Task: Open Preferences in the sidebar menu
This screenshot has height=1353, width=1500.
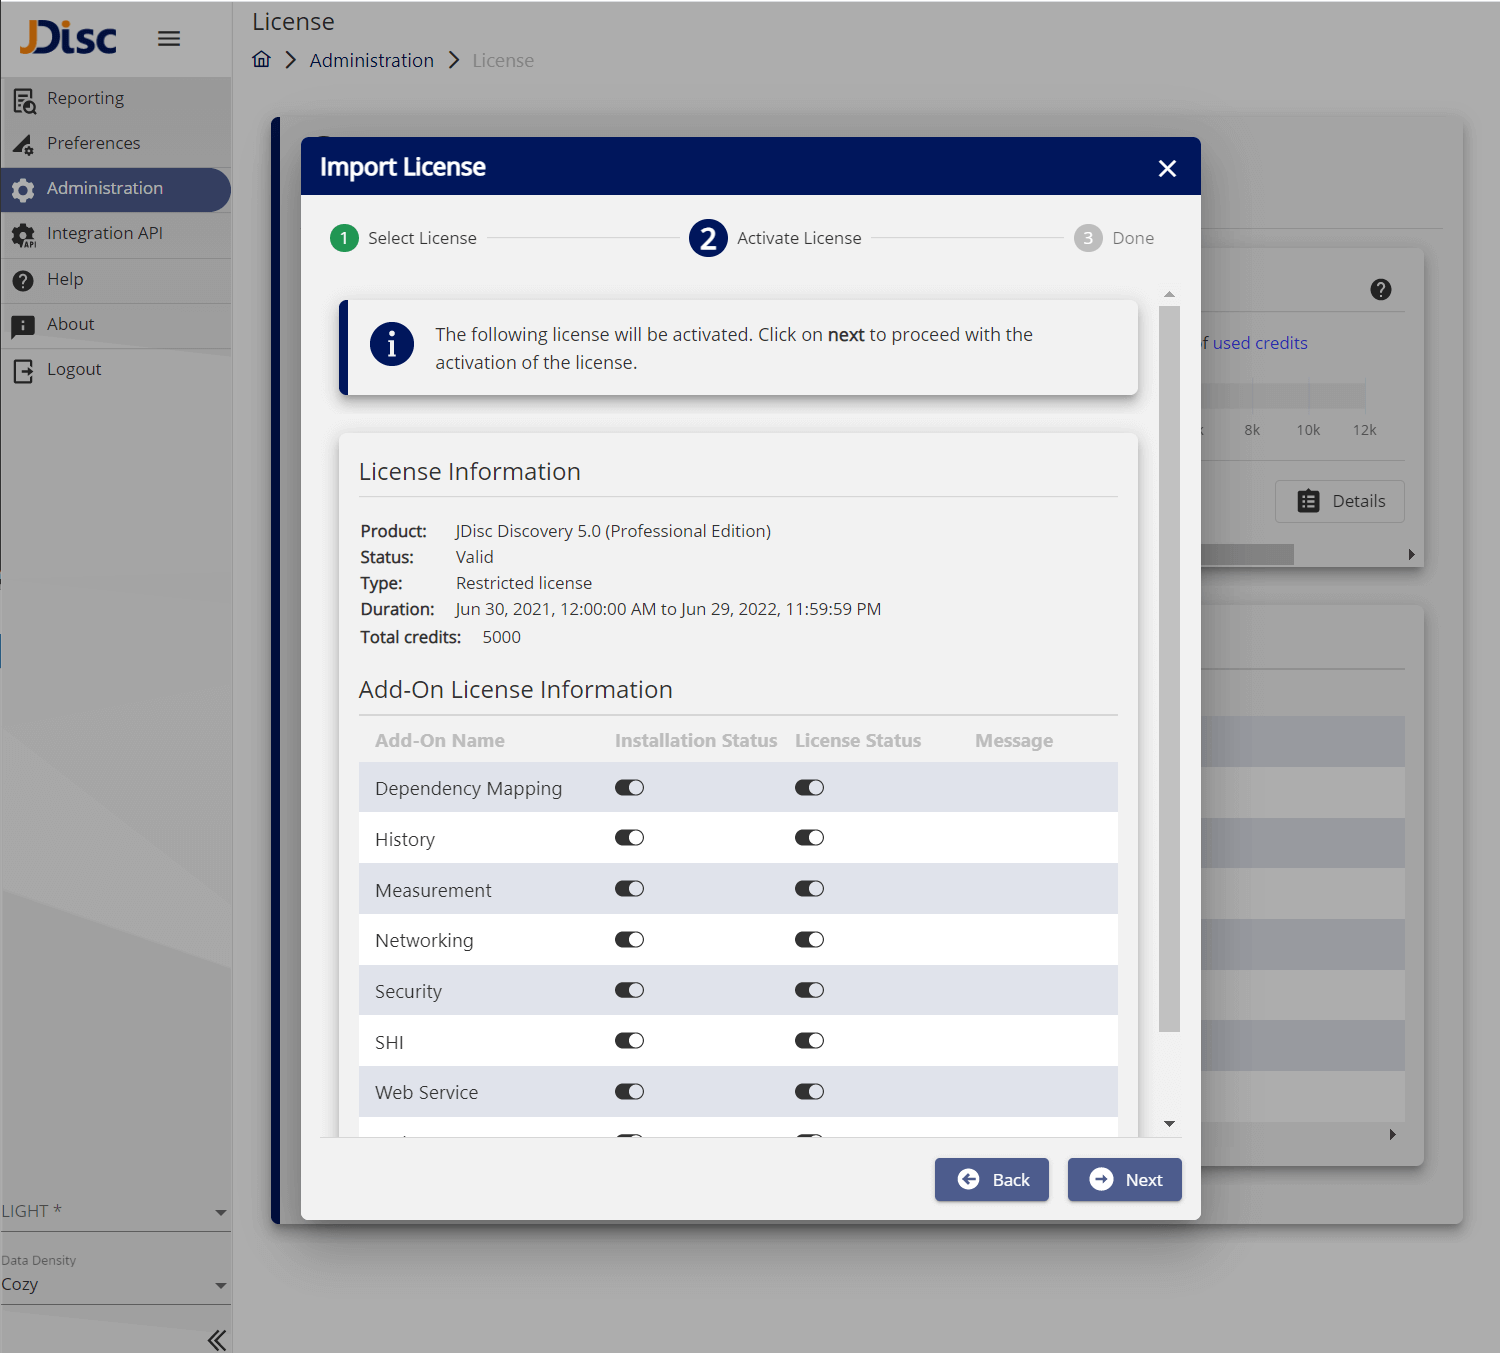Action: coord(93,143)
